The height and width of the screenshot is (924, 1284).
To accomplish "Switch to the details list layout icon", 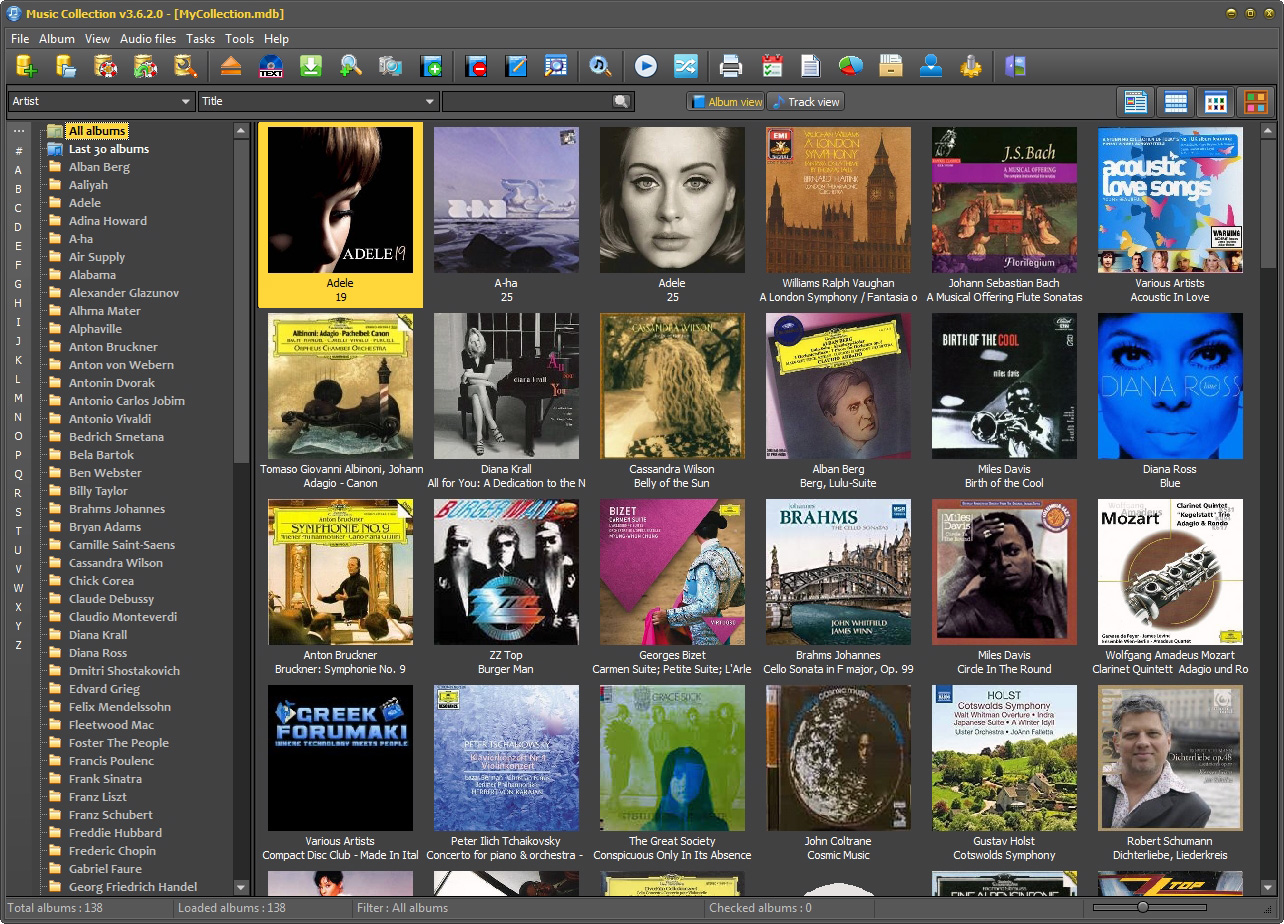I will (x=1135, y=102).
